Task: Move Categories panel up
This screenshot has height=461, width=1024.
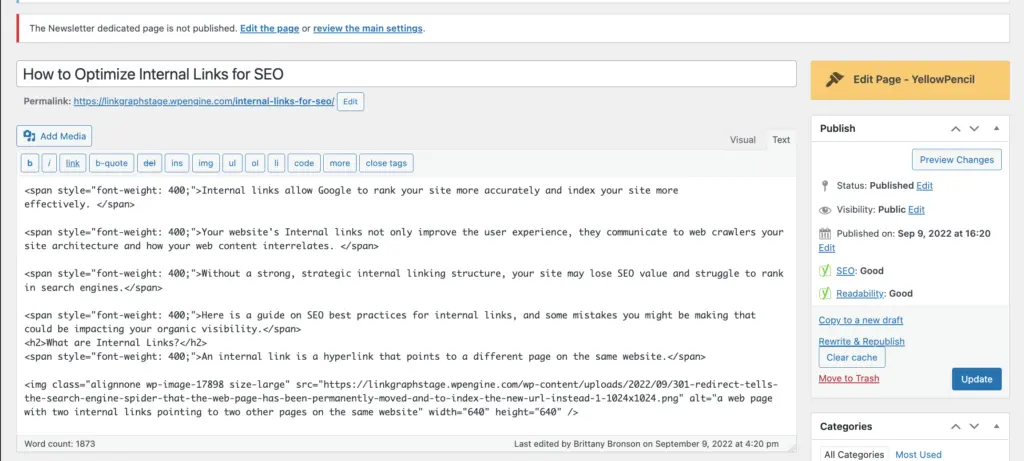Action: tap(955, 426)
